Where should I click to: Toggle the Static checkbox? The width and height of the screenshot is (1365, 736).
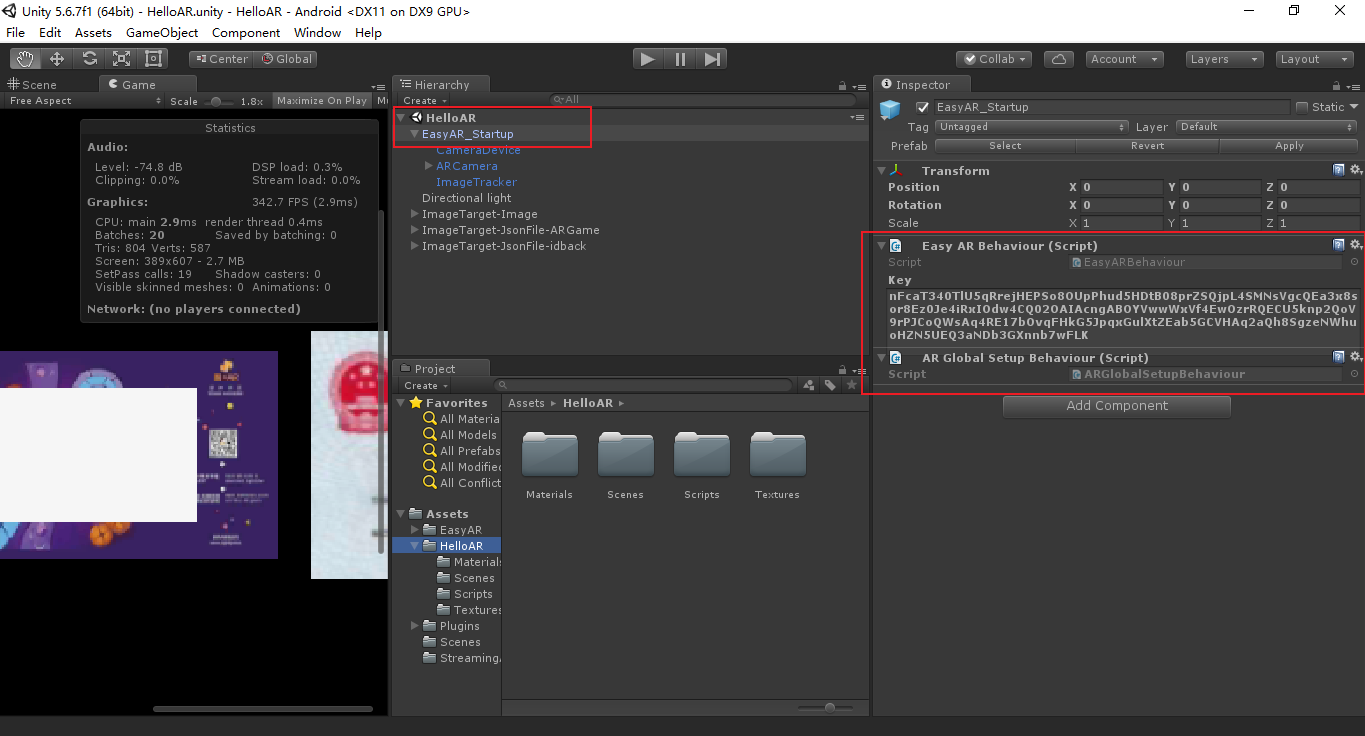1302,107
